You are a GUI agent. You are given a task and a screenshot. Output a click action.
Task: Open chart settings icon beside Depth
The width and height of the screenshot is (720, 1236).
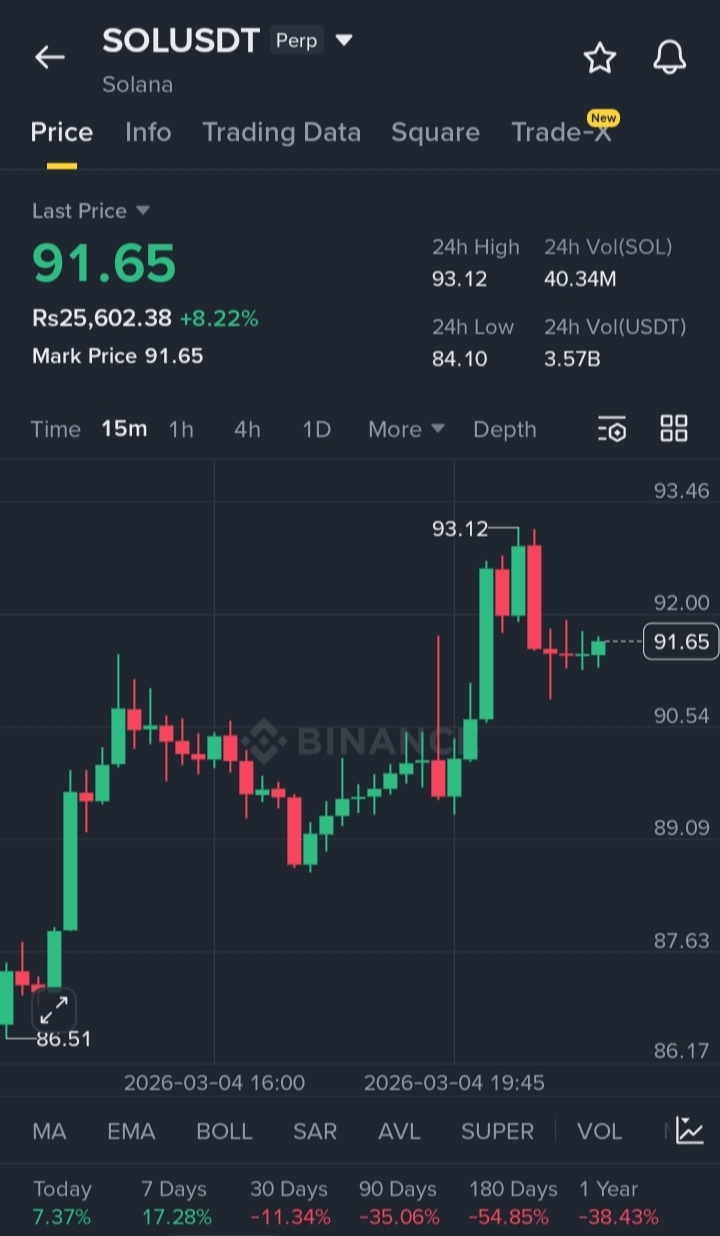(612, 429)
